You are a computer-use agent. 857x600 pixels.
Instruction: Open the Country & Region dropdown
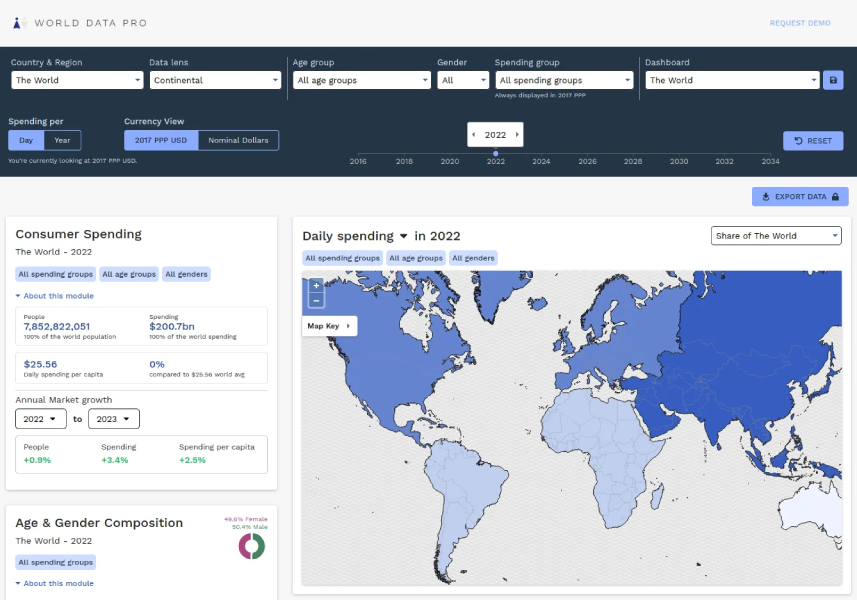point(77,80)
